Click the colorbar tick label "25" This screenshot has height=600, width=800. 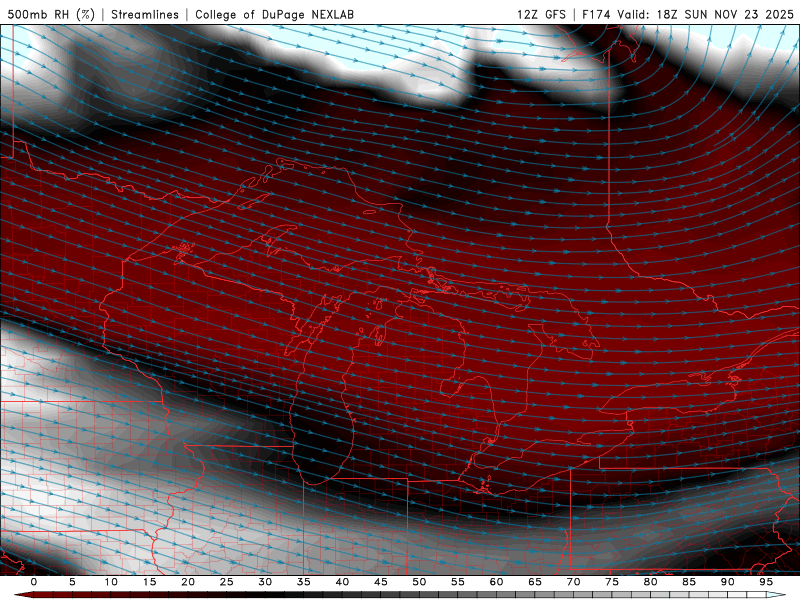tap(227, 582)
